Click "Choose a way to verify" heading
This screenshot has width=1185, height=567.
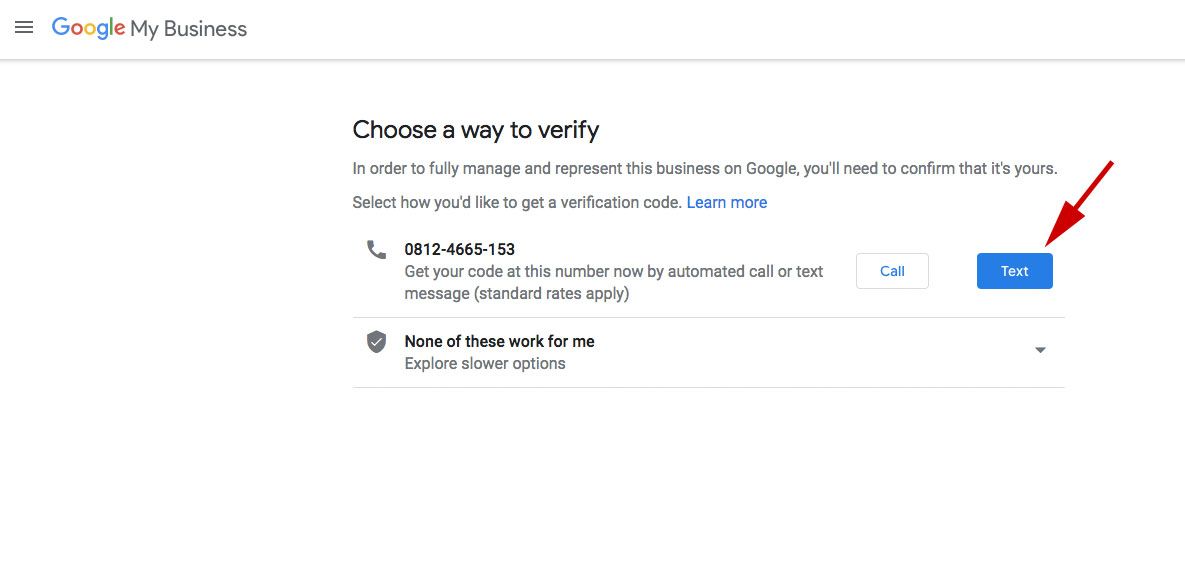tap(476, 130)
